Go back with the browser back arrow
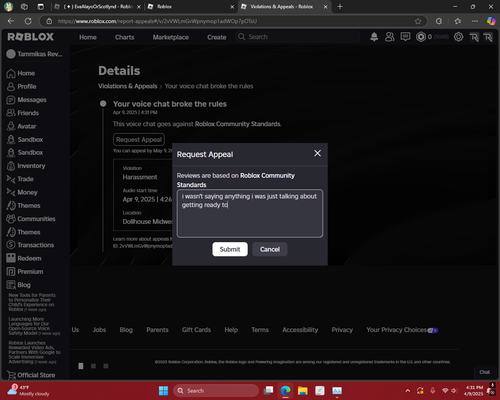500x400 pixels. click(x=11, y=21)
